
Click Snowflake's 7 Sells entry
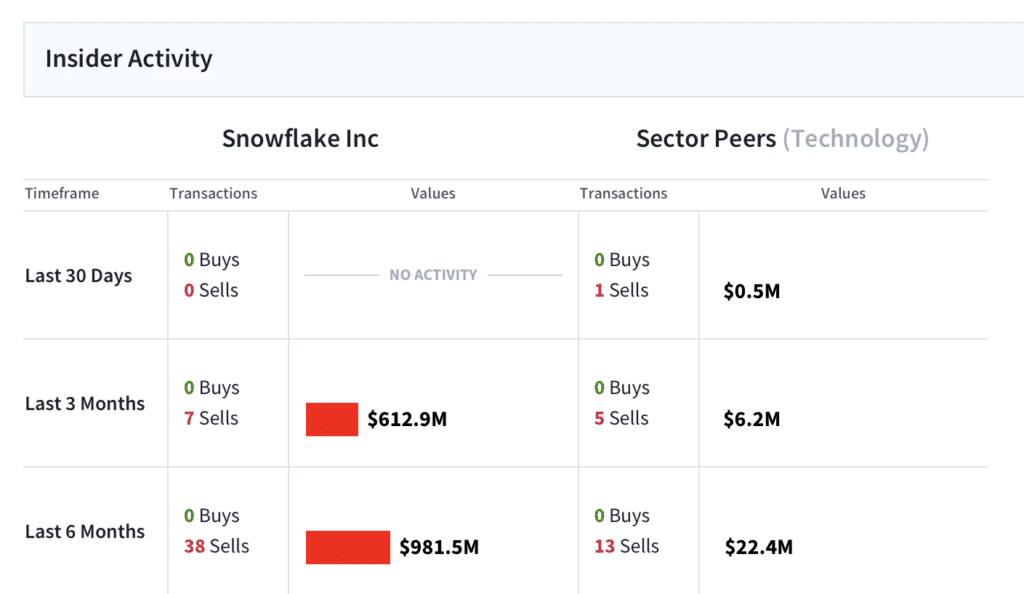point(211,418)
